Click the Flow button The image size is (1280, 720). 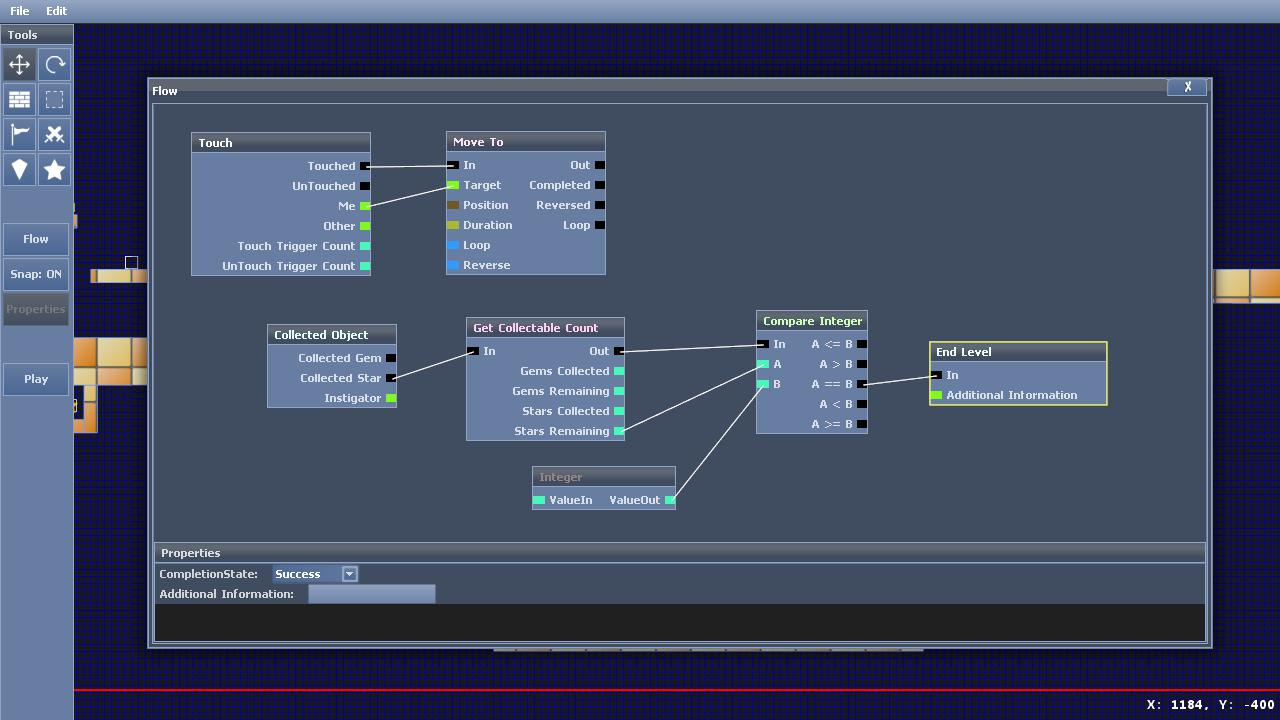click(x=36, y=239)
